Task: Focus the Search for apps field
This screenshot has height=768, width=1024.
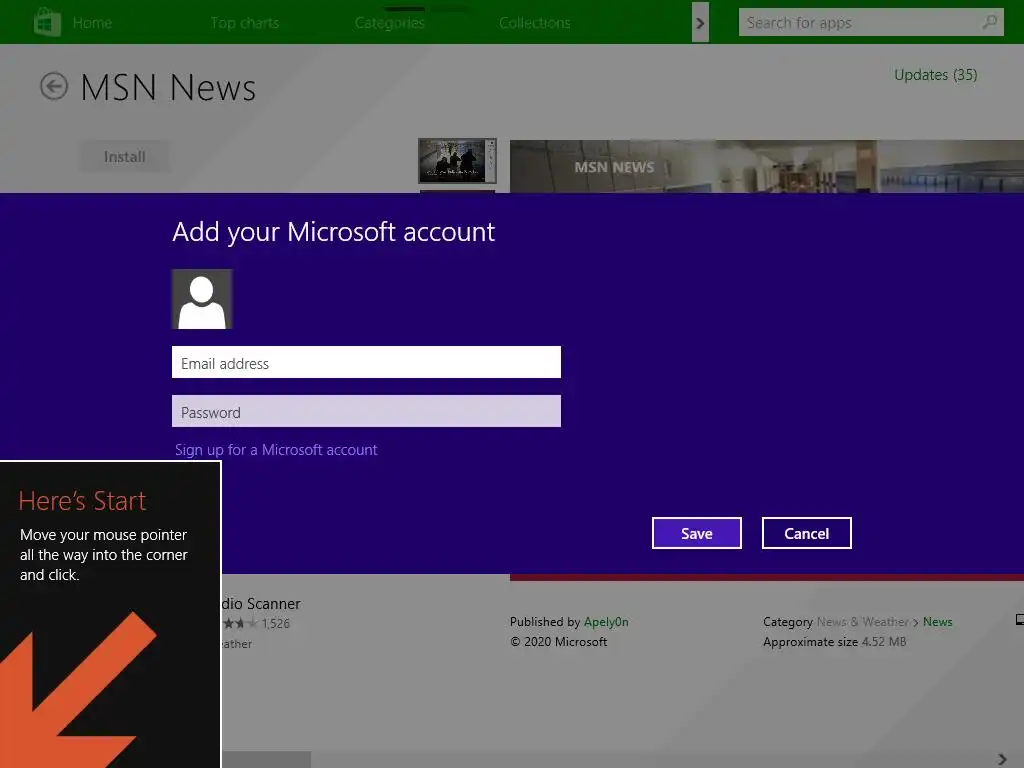Action: (871, 23)
